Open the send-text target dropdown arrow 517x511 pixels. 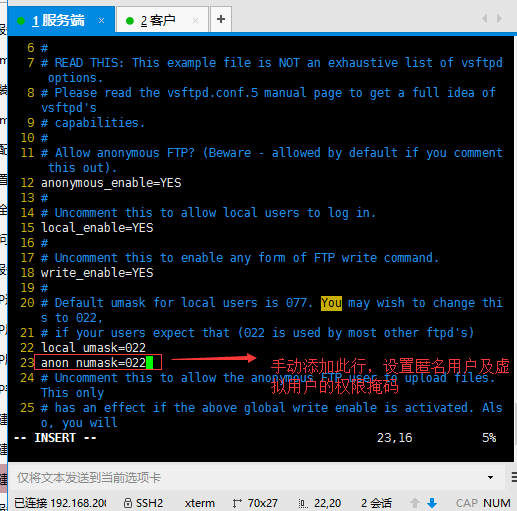(490, 477)
